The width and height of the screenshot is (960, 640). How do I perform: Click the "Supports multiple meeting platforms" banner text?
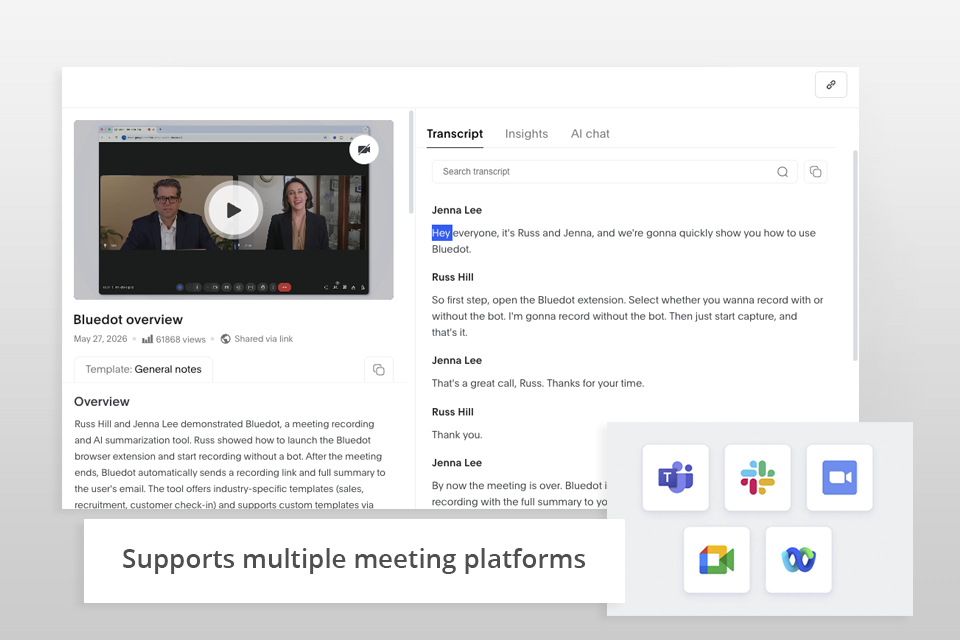click(x=354, y=559)
